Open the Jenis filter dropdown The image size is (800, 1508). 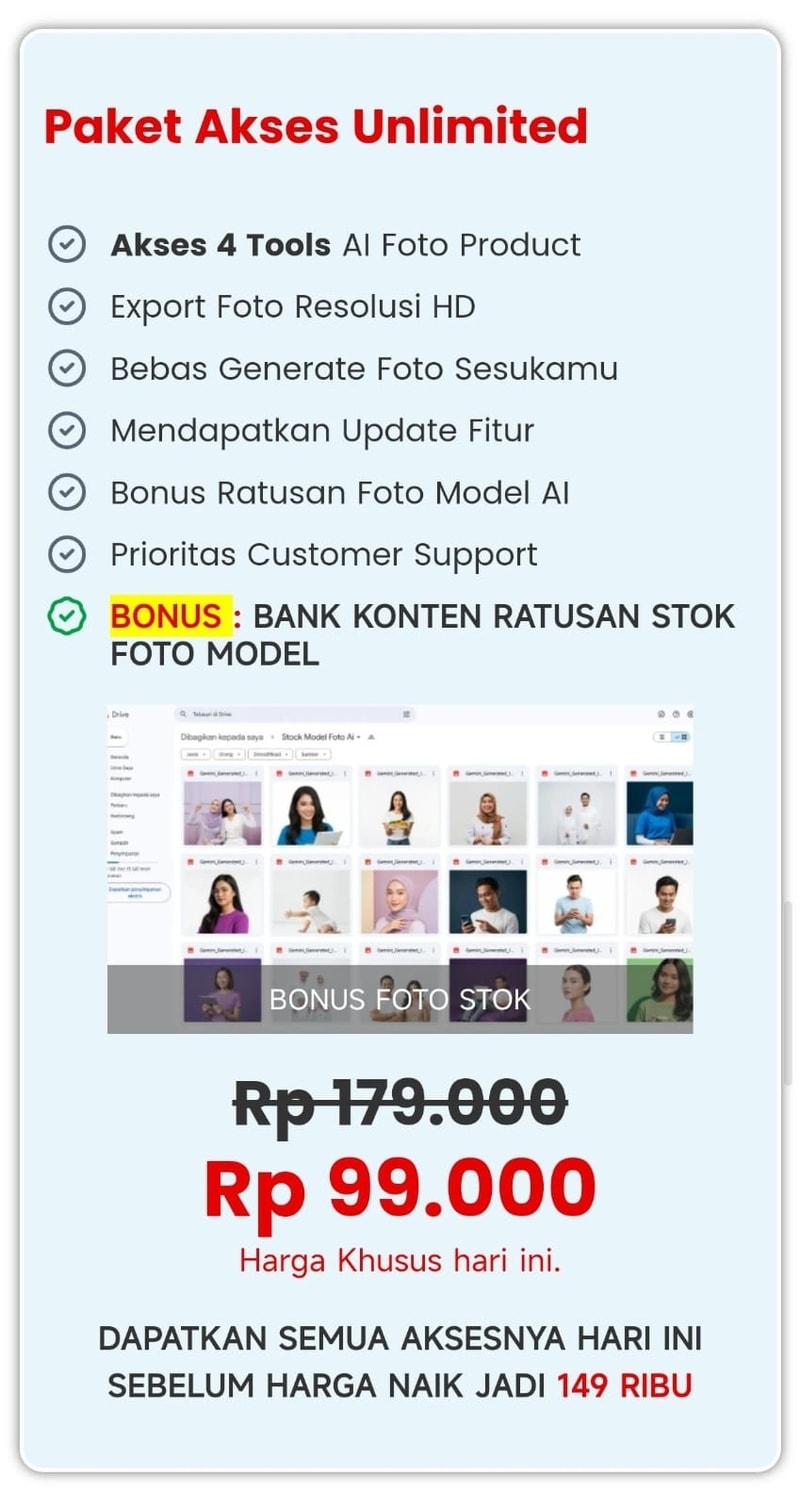pos(195,754)
